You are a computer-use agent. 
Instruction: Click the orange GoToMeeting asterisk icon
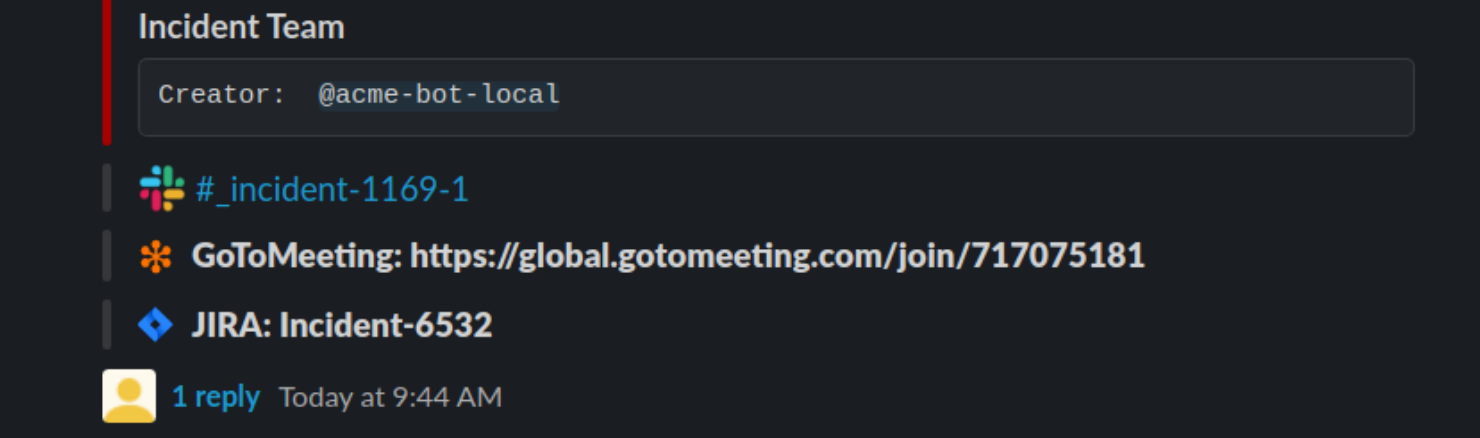155,257
